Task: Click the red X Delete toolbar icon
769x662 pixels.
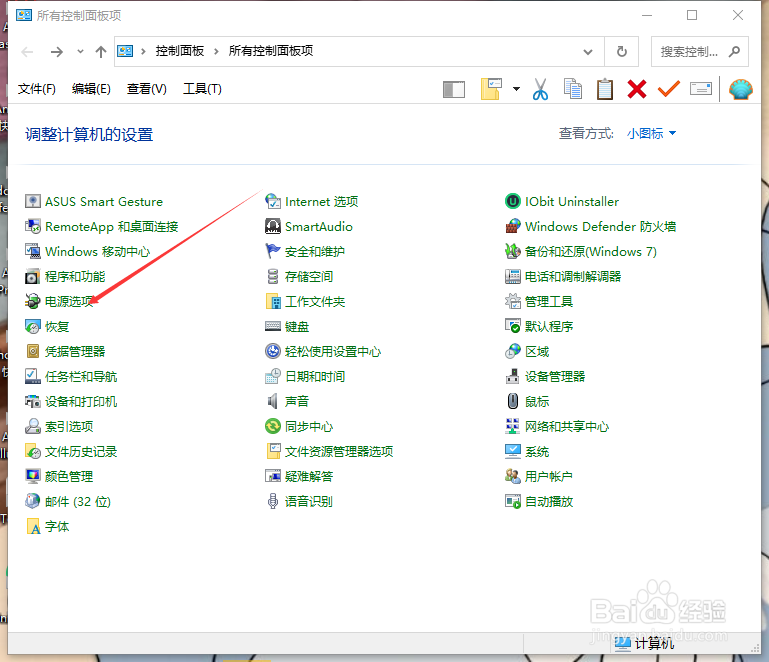Action: (637, 89)
